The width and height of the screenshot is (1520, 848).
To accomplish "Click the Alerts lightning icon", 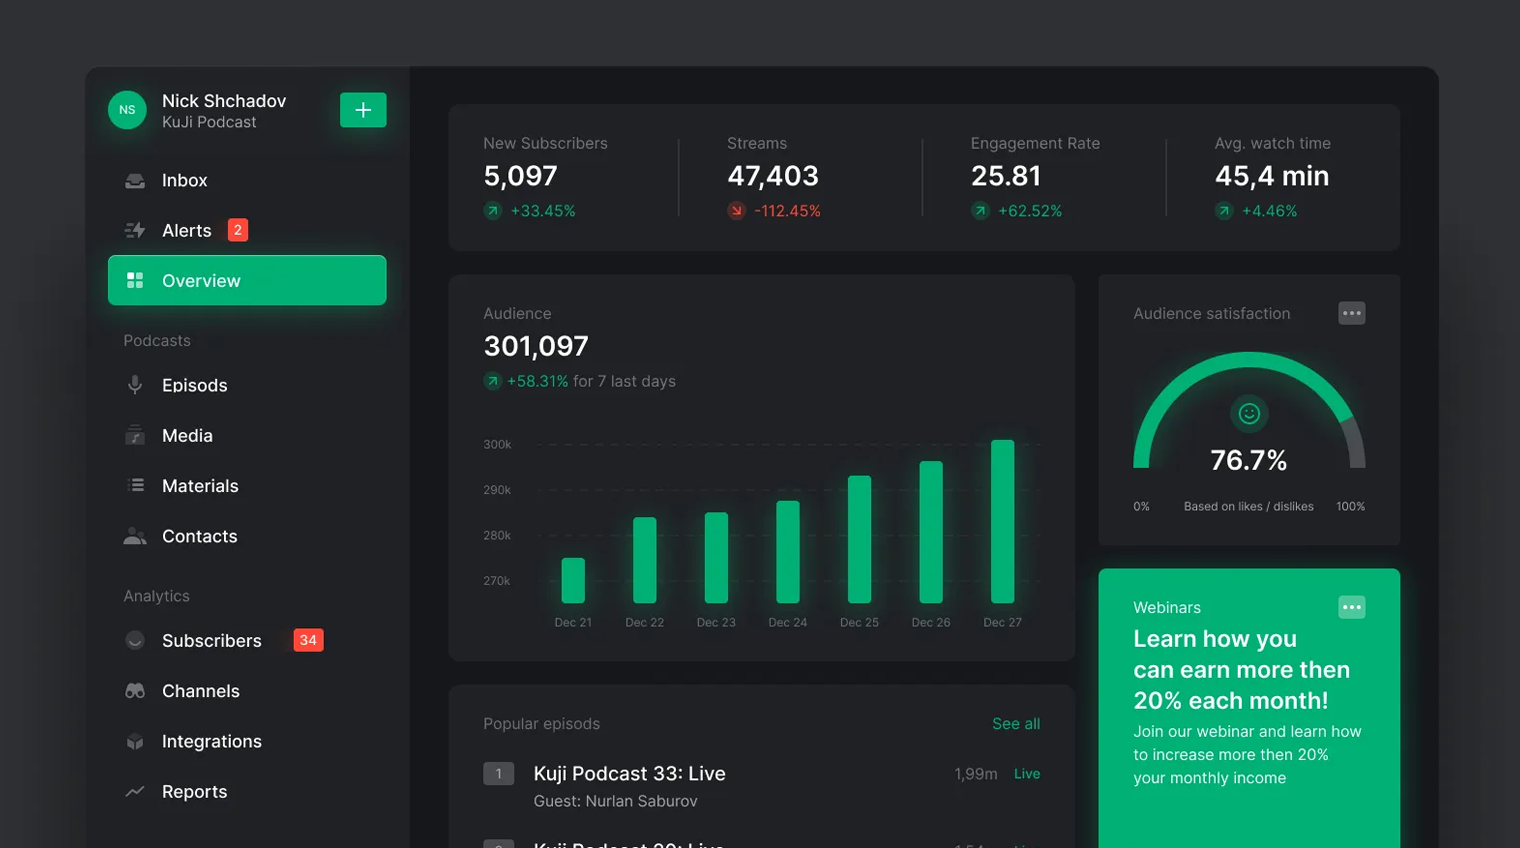I will click(135, 231).
